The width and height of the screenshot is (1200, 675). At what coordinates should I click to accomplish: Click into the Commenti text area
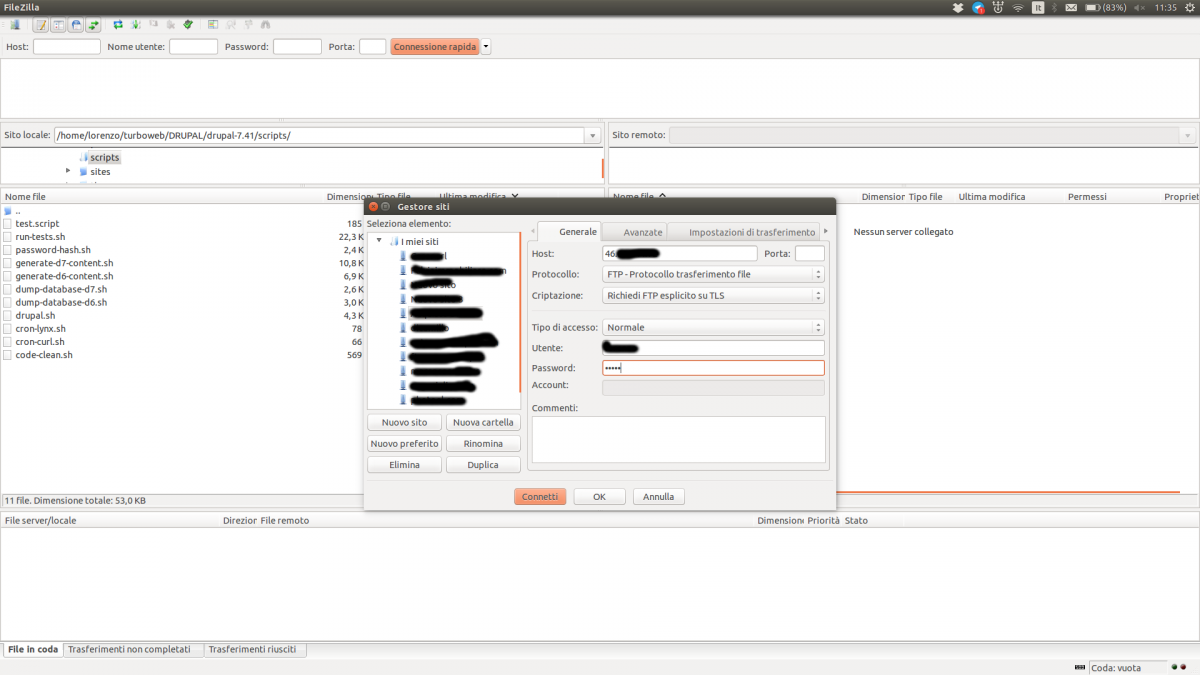678,439
